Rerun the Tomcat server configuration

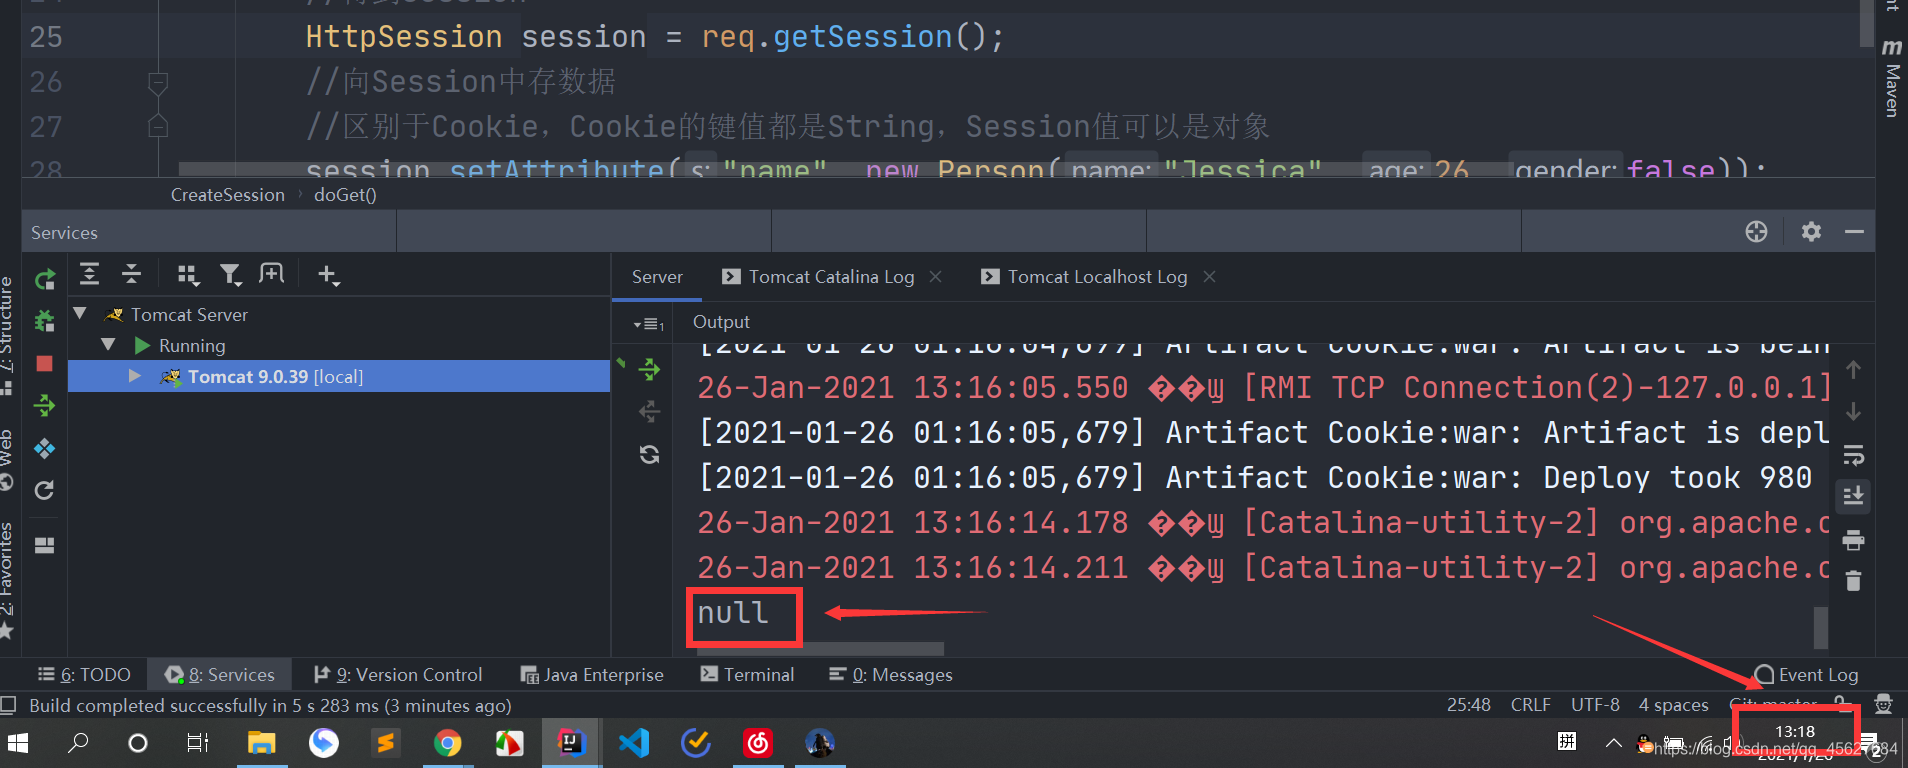(45, 279)
